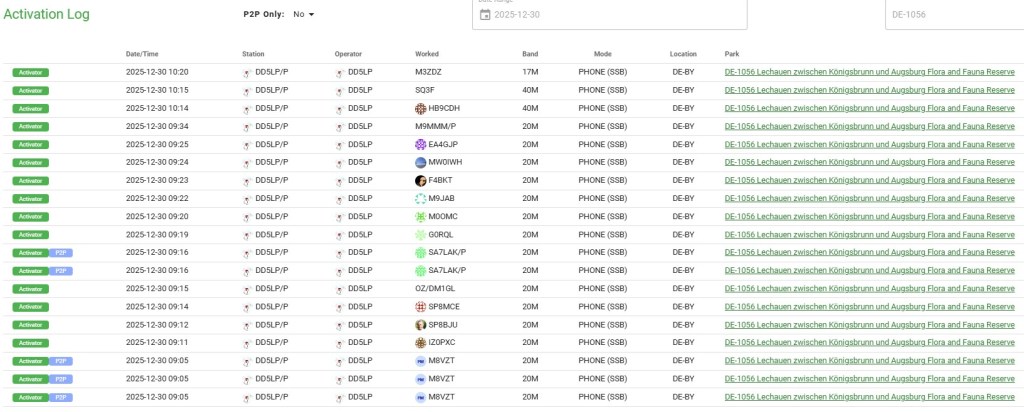Click the IZ0PXC avatar icon
Image resolution: width=1024 pixels, height=412 pixels.
pyautogui.click(x=421, y=342)
